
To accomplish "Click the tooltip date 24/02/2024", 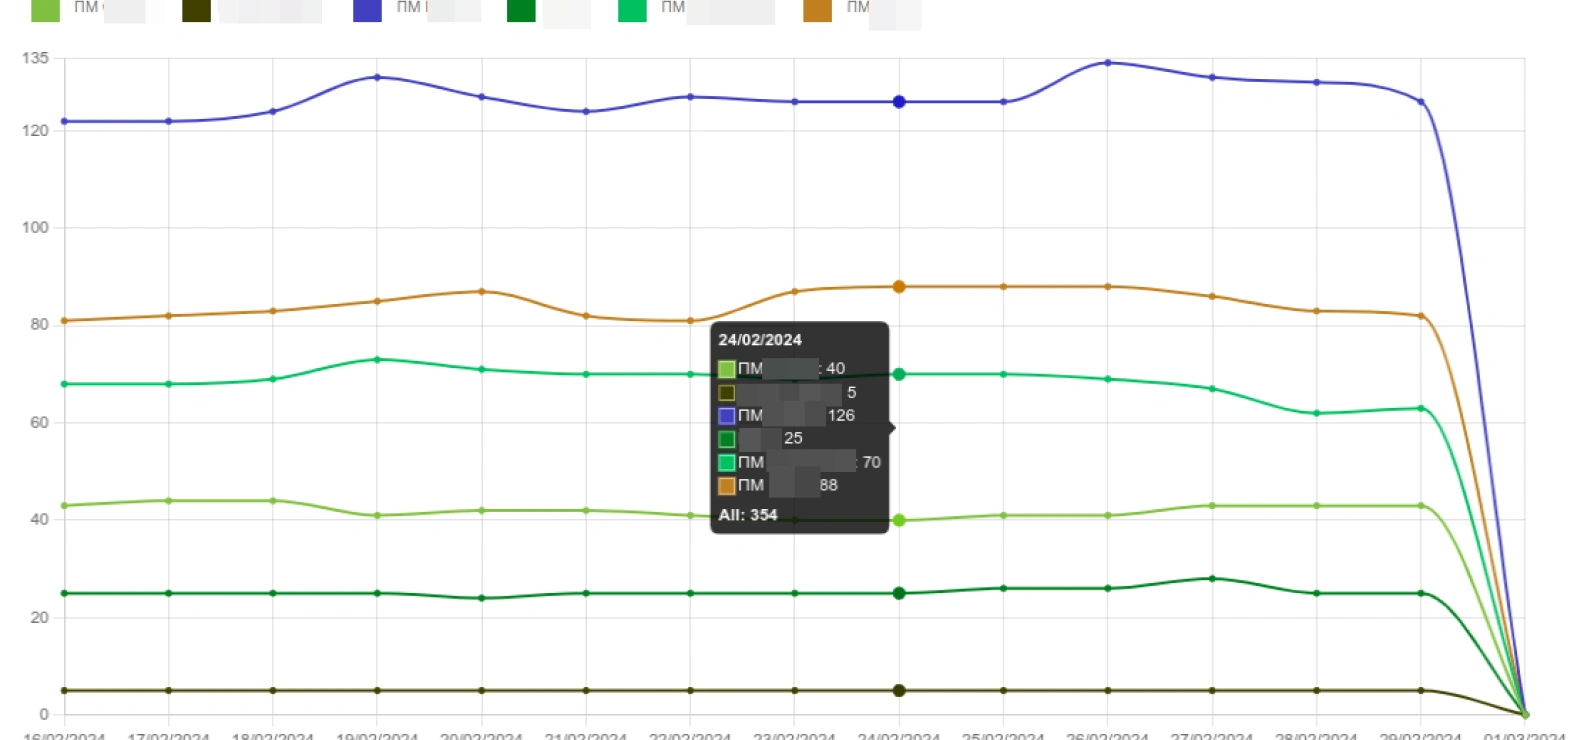I will click(760, 340).
